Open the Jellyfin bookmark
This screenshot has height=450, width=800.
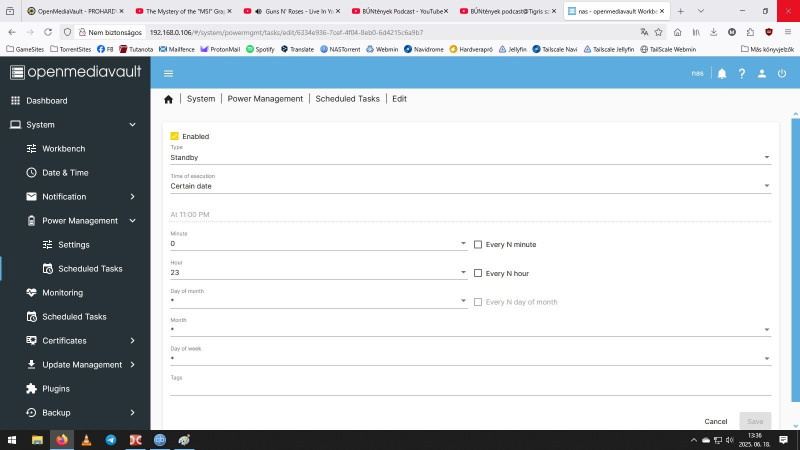click(512, 49)
